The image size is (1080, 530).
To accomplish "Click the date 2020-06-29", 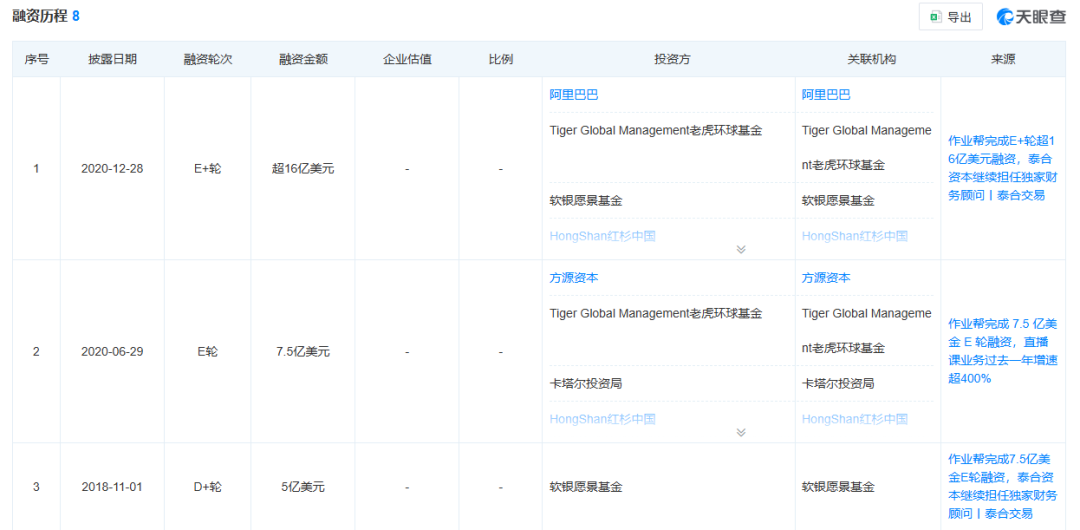I will (x=112, y=351).
